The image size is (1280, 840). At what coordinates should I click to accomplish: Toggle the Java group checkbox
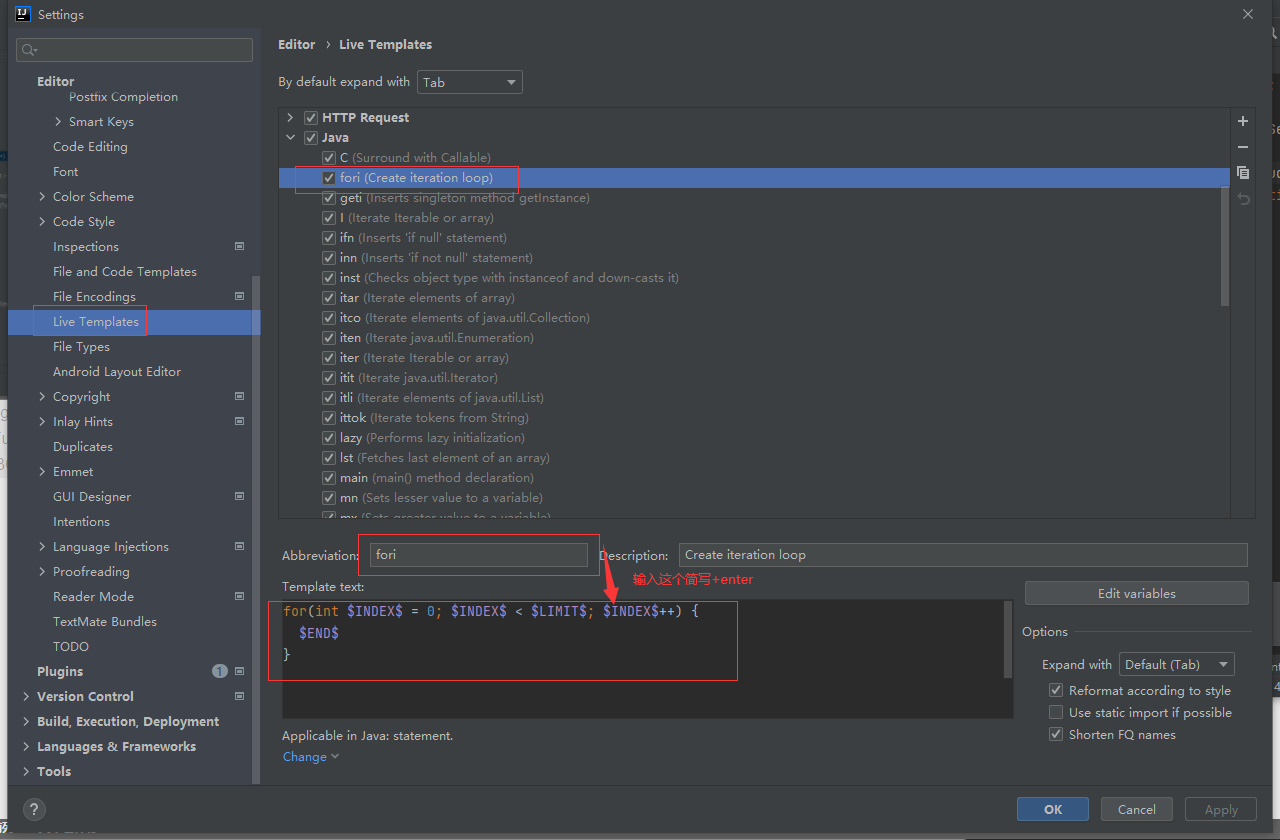click(311, 137)
